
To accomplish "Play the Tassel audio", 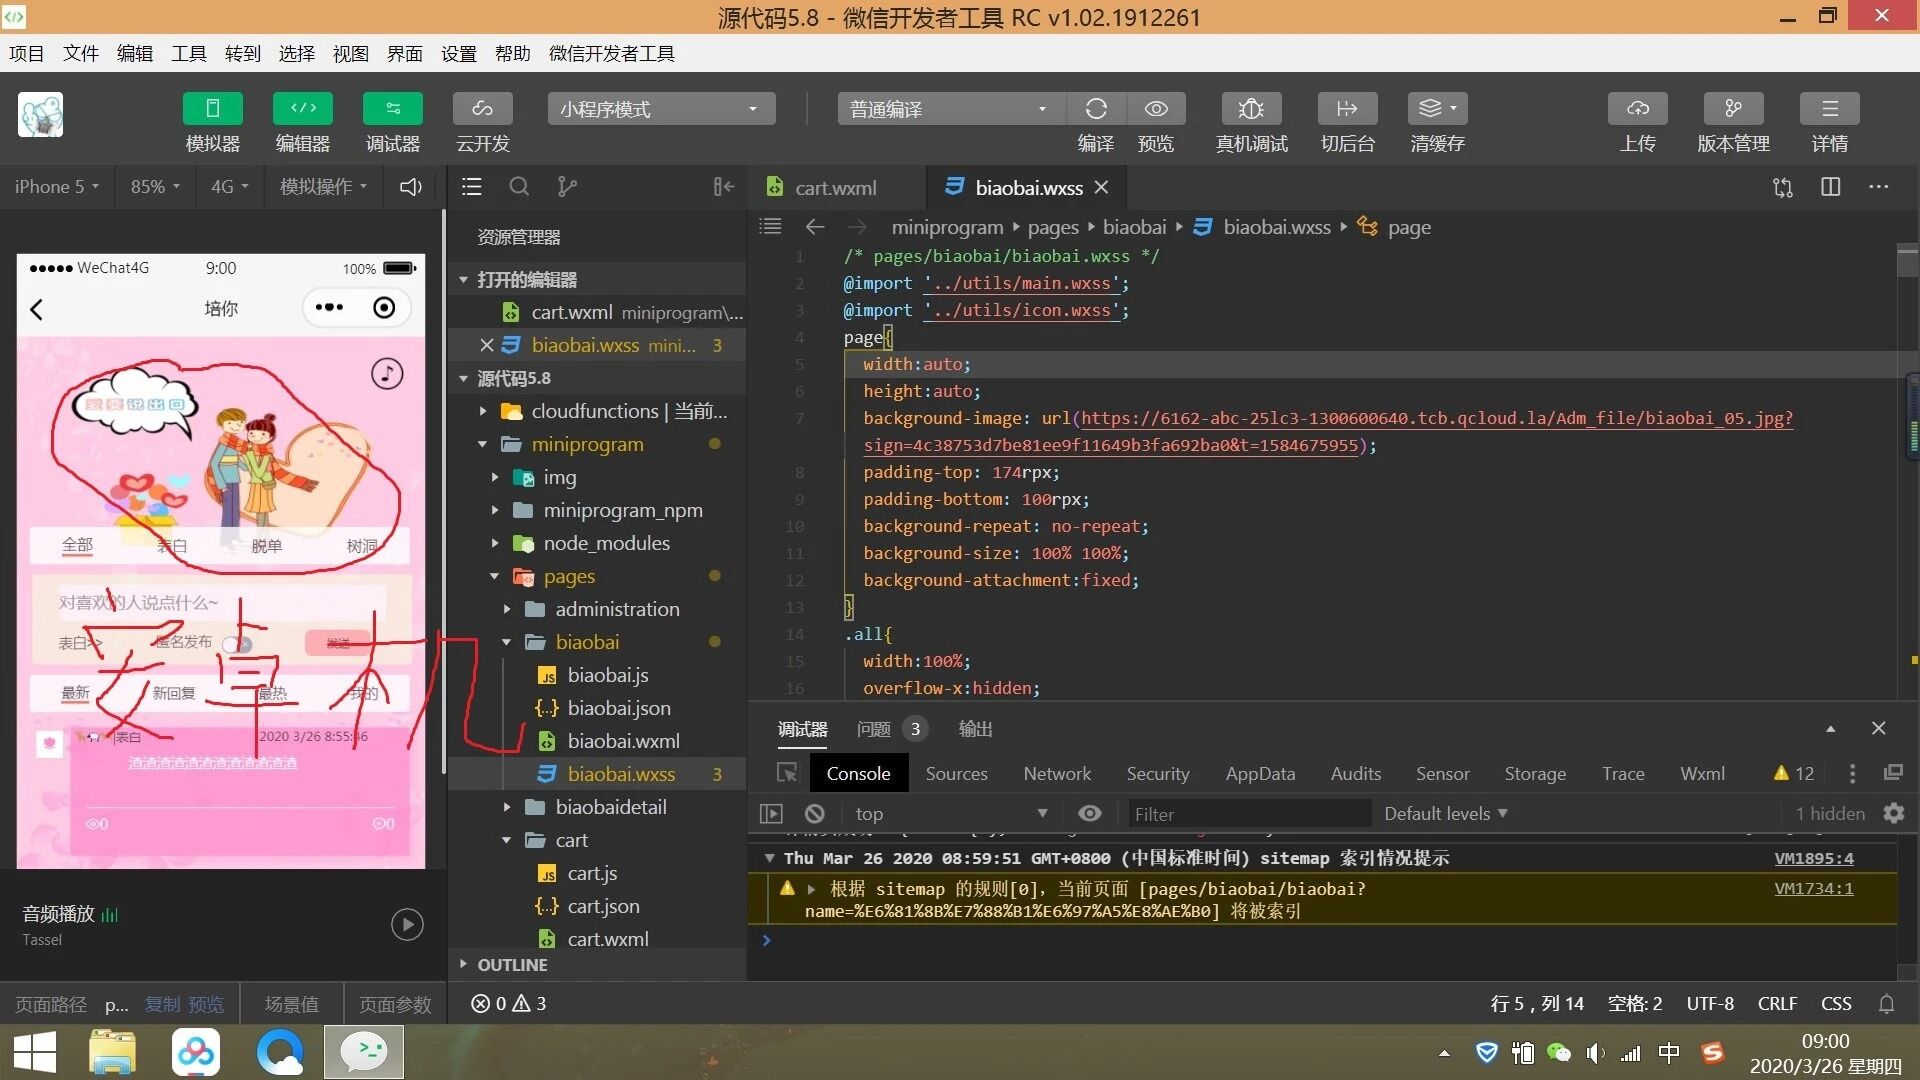I will click(407, 924).
